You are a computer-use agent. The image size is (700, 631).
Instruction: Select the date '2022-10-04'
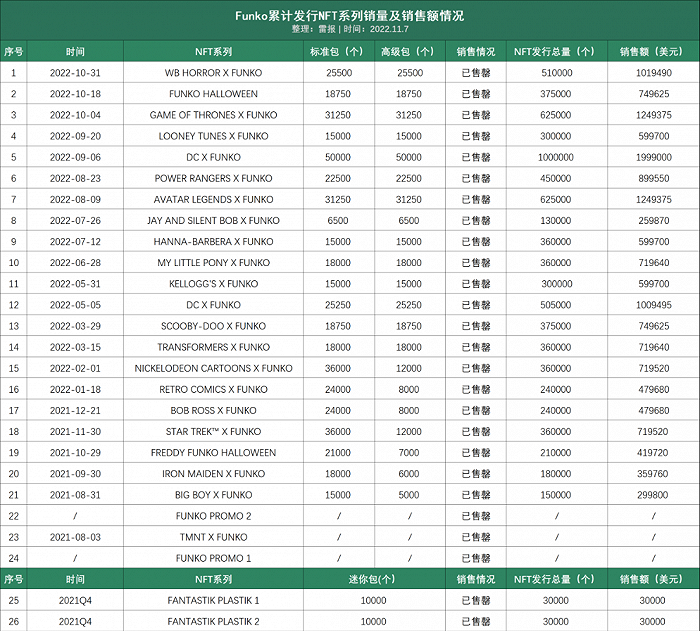click(75, 115)
